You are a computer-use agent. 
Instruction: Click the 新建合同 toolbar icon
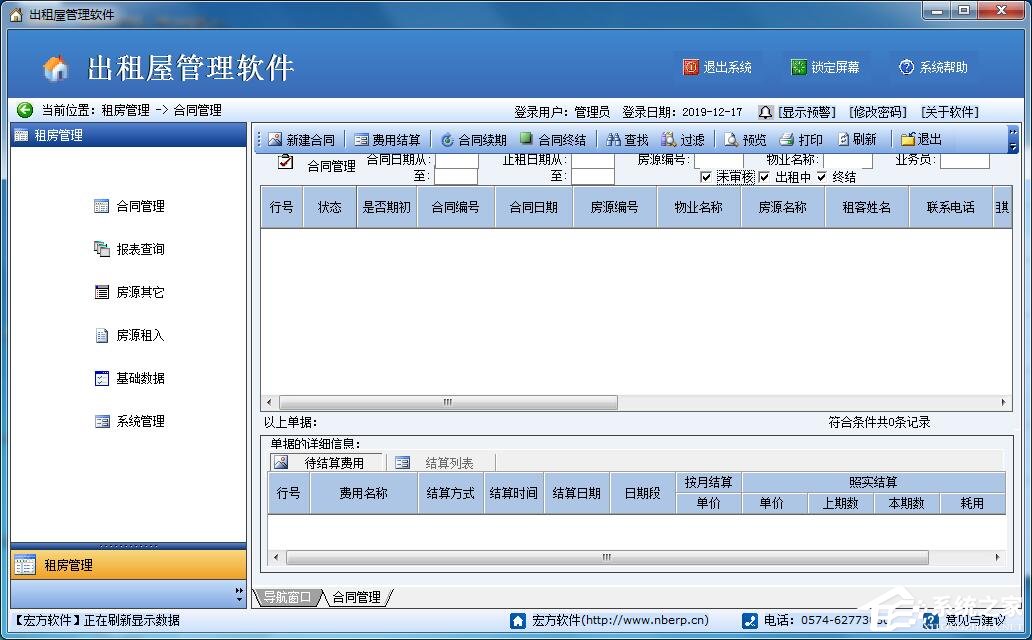pyautogui.click(x=275, y=140)
